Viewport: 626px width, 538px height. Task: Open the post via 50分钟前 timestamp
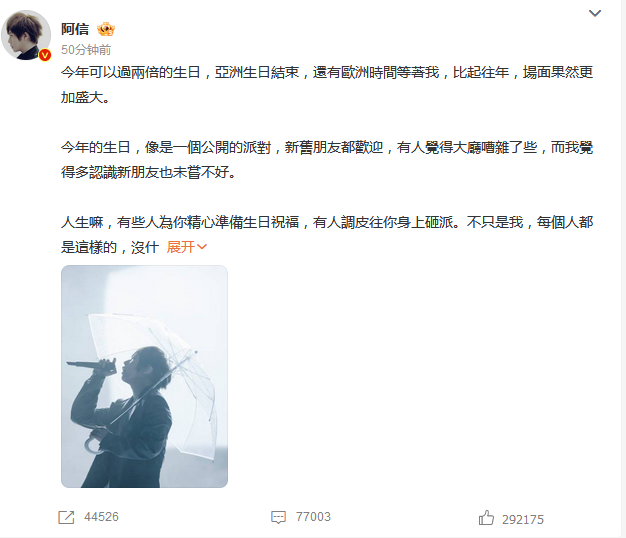pos(86,49)
